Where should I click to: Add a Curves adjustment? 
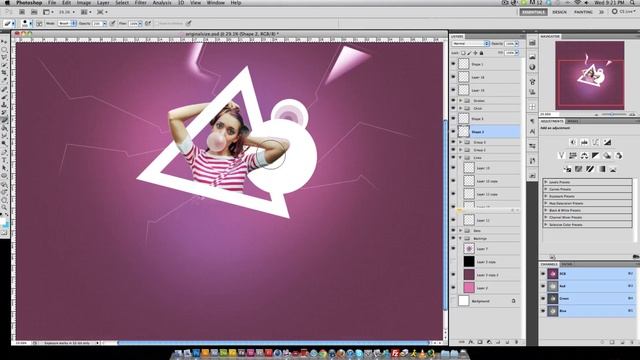[596, 142]
